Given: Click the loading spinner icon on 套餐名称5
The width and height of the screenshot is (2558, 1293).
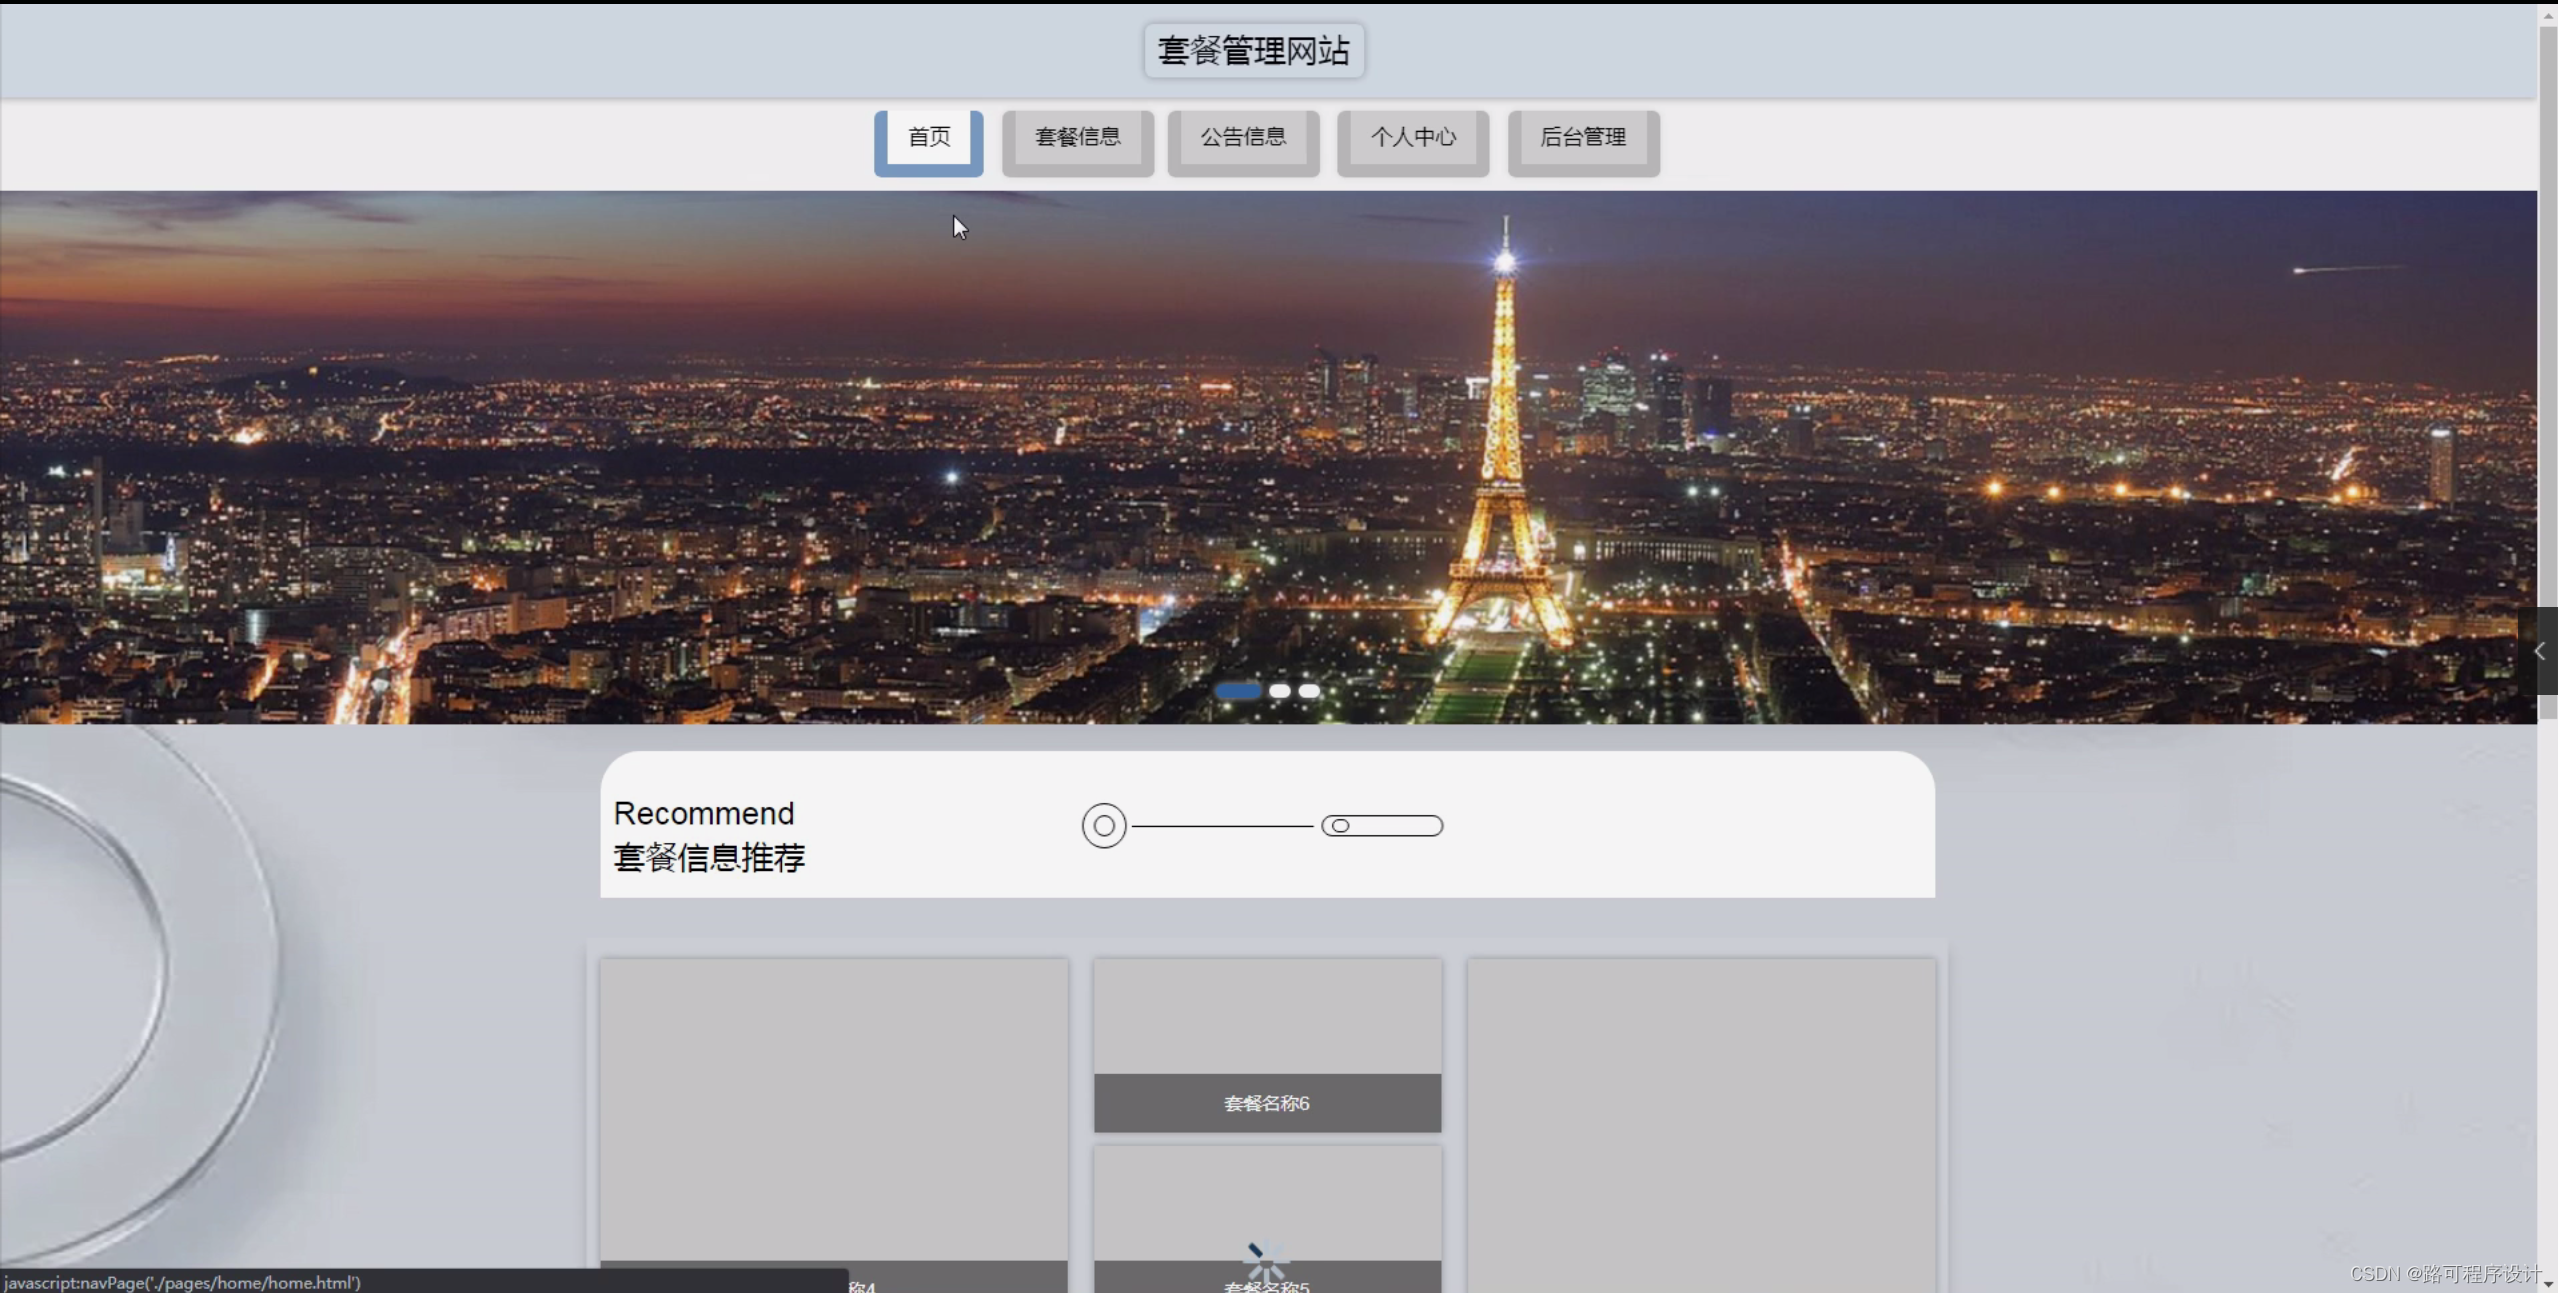Looking at the screenshot, I should click(1266, 1262).
